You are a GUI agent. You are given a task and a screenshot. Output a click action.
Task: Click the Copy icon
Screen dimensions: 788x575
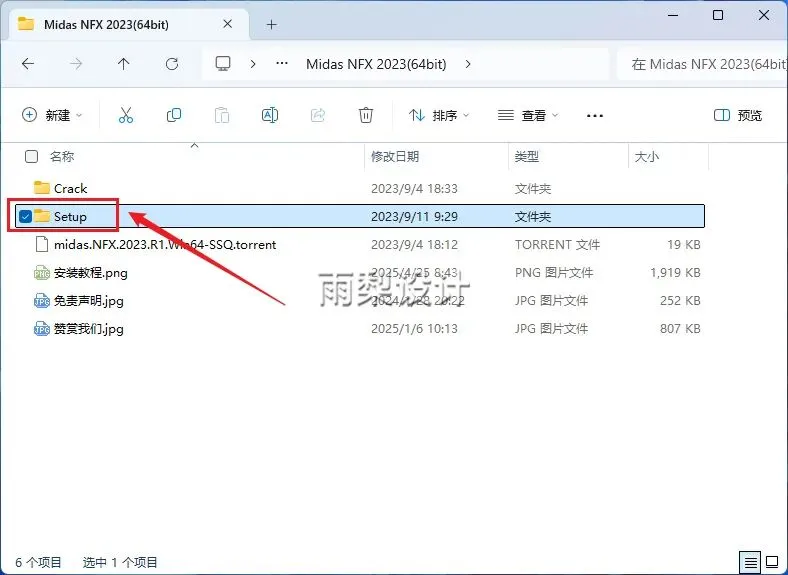[174, 116]
